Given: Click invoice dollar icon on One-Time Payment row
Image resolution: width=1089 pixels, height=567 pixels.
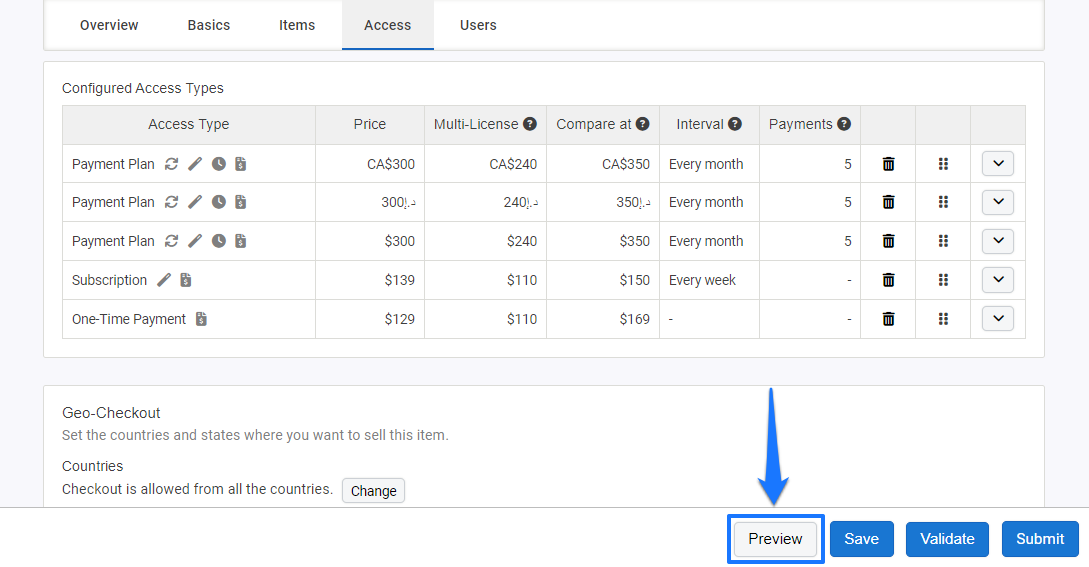Looking at the screenshot, I should (x=201, y=319).
